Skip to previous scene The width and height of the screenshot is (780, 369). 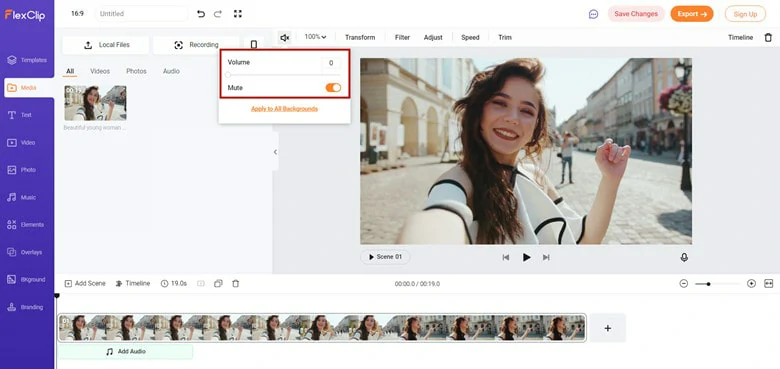pyautogui.click(x=506, y=257)
